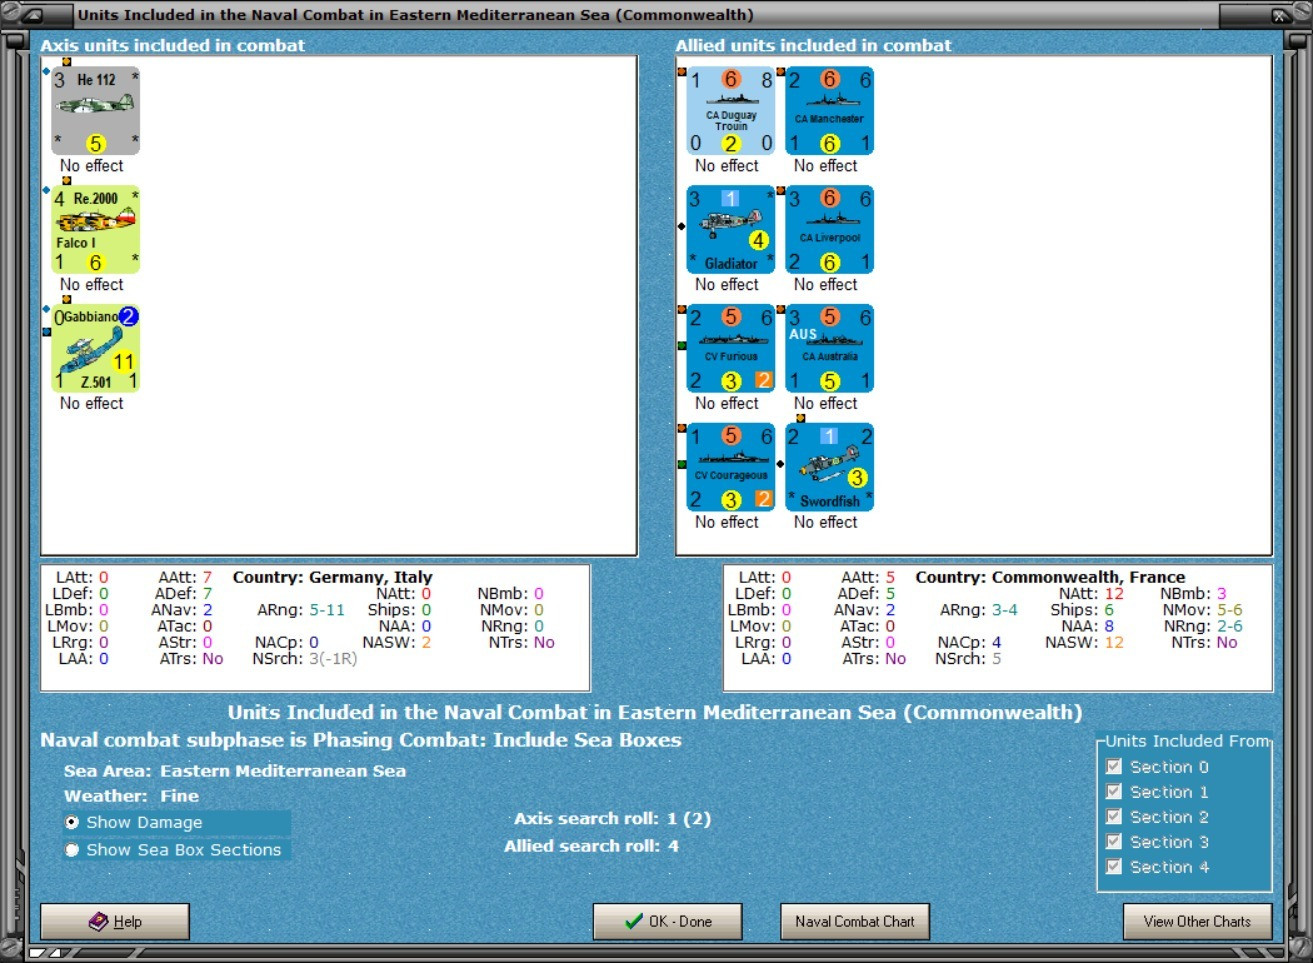This screenshot has width=1313, height=963.
Task: Select the Gabbiano Z.501 seaplane unit
Action: pyautogui.click(x=96, y=349)
